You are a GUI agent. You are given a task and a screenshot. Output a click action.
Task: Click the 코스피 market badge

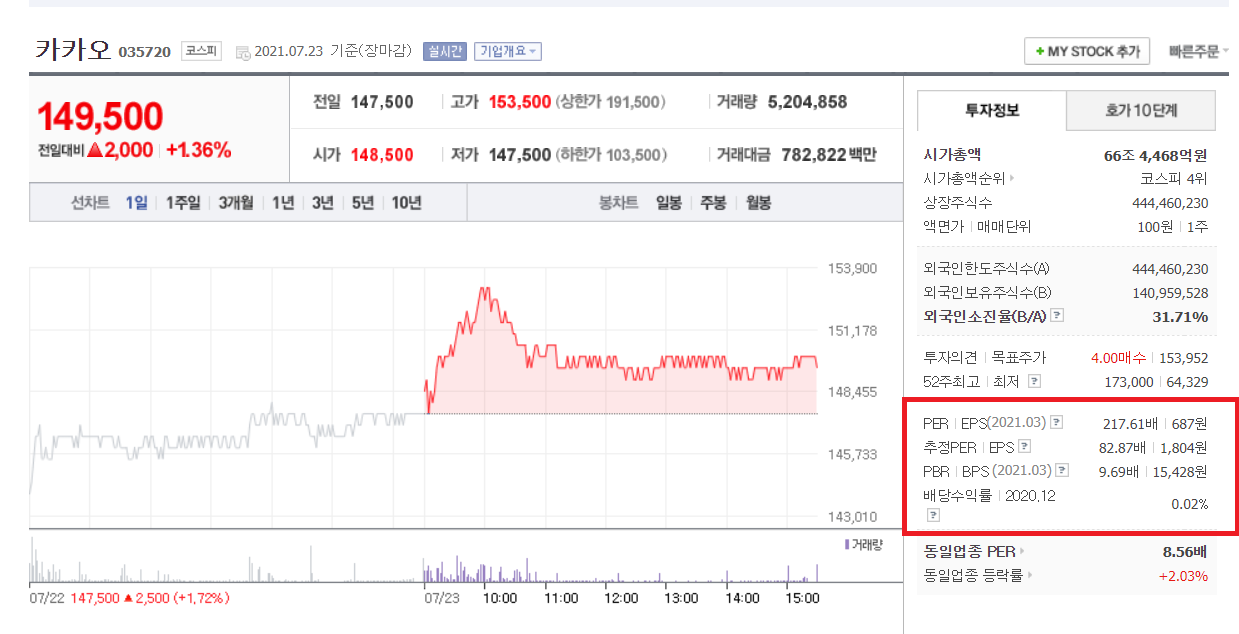click(201, 50)
